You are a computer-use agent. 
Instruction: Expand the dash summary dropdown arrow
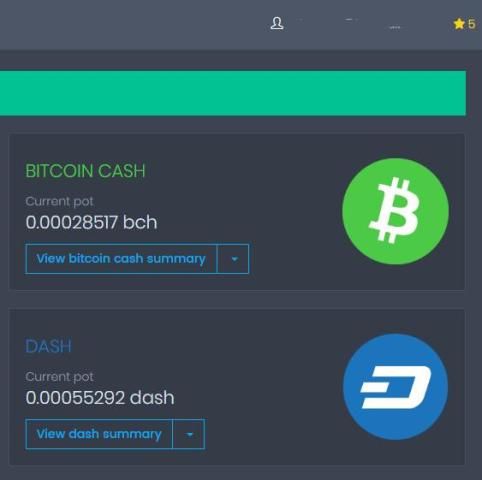pyautogui.click(x=189, y=434)
